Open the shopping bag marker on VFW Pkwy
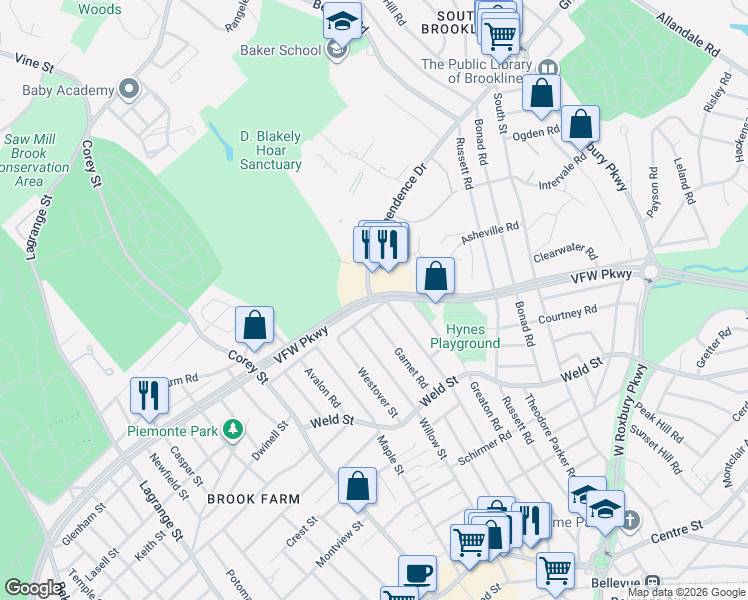This screenshot has height=600, width=748. point(435,276)
